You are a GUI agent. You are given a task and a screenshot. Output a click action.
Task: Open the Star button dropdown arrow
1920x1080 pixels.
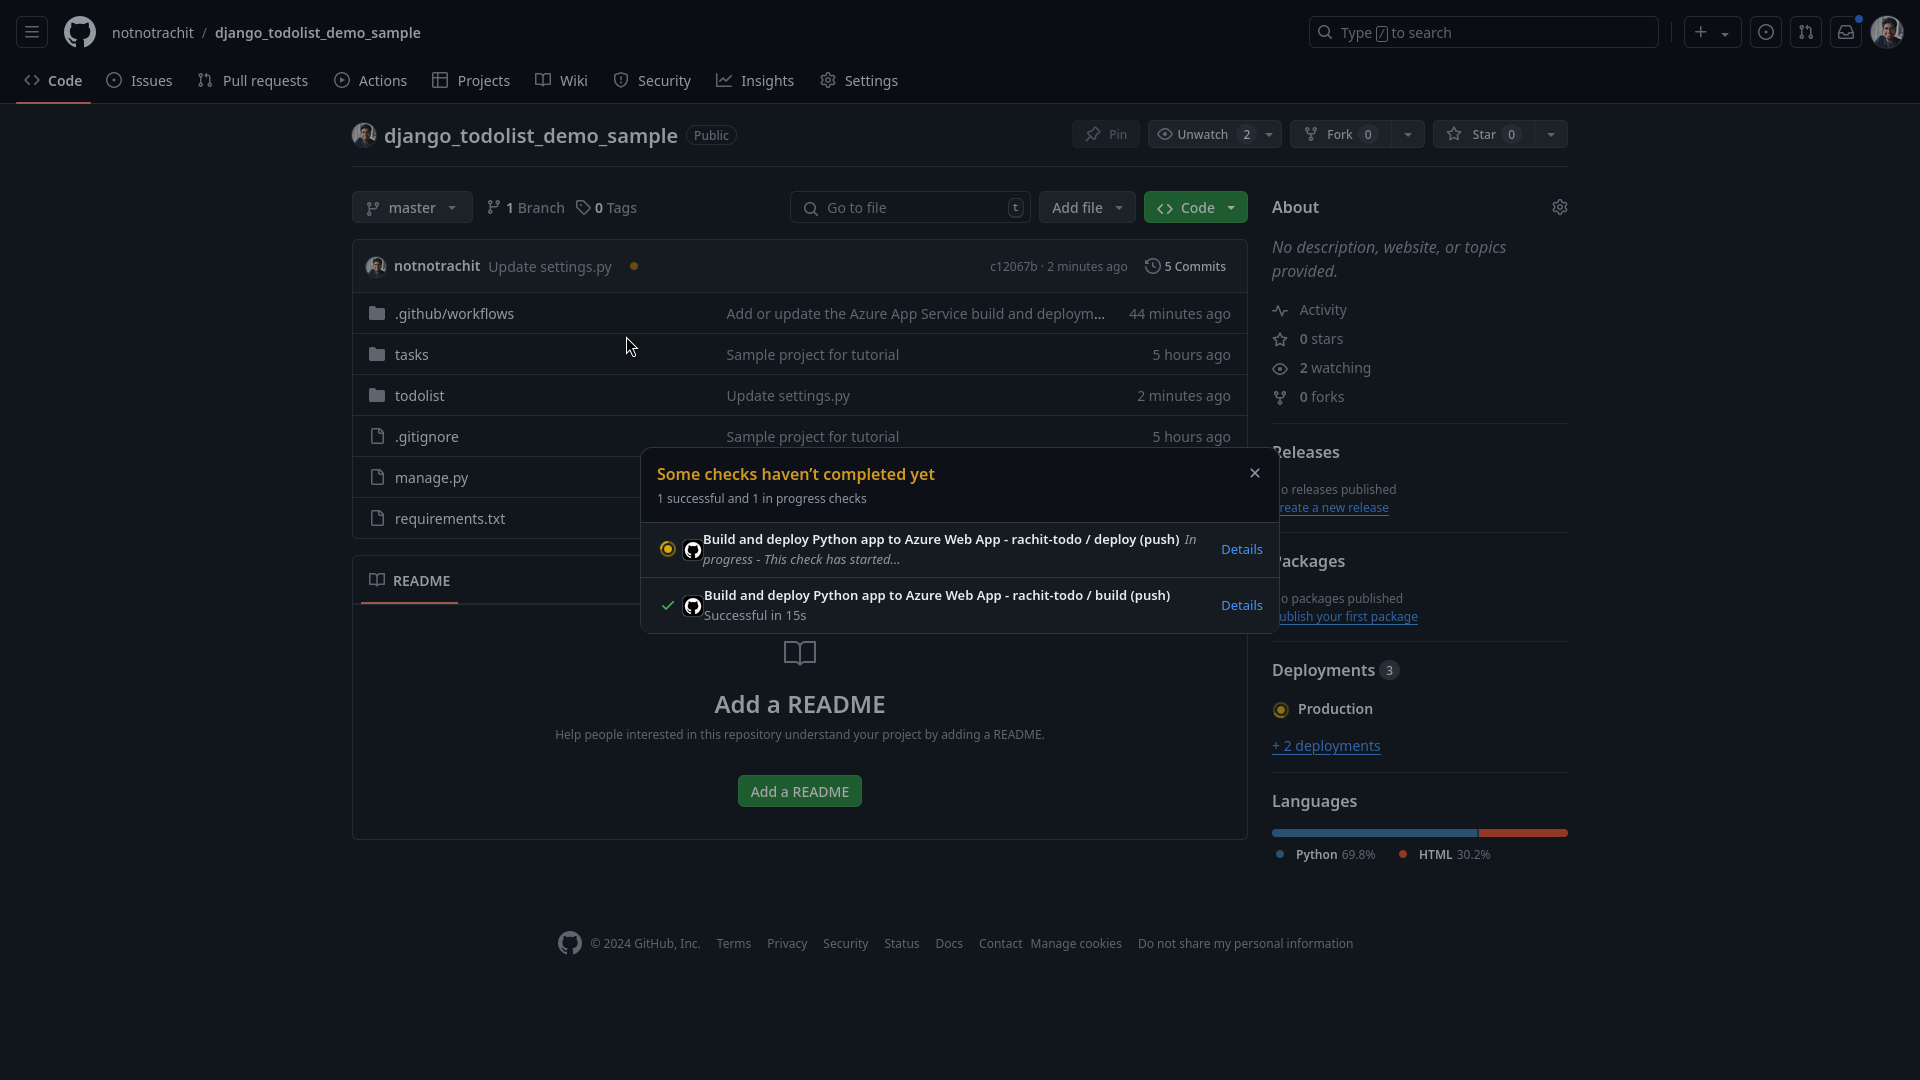point(1550,134)
